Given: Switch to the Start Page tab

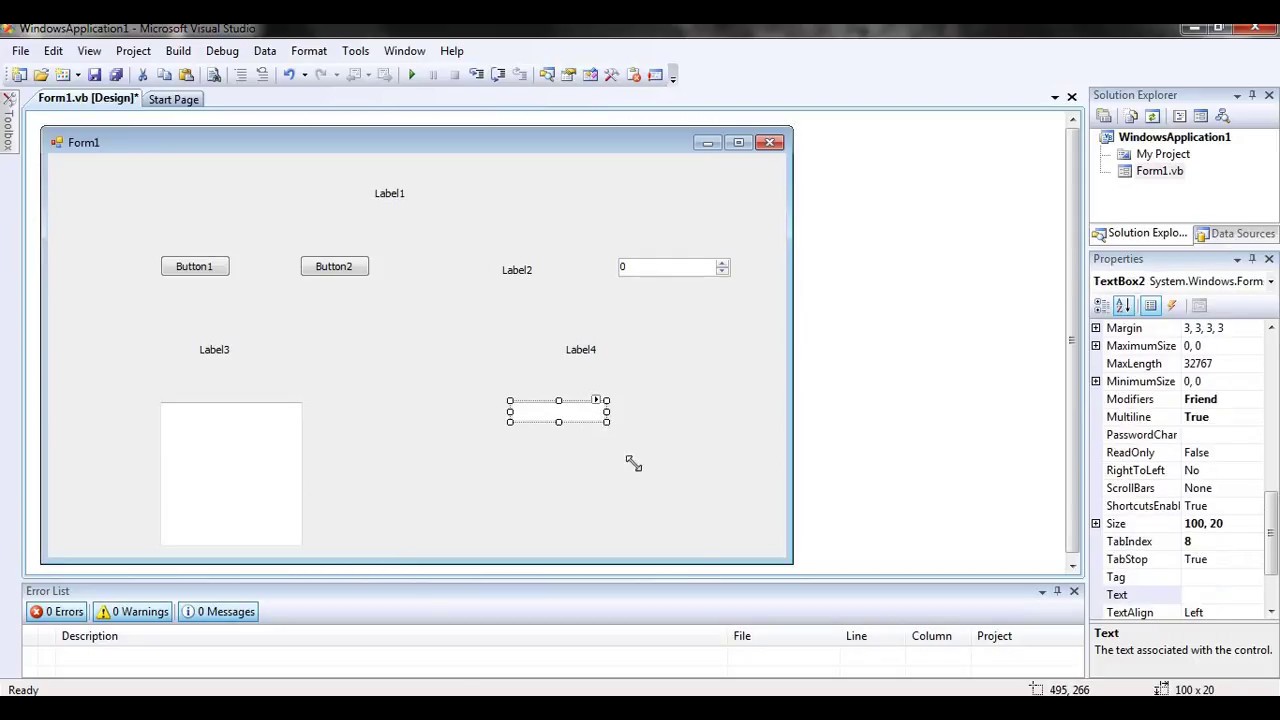Looking at the screenshot, I should pos(174,99).
